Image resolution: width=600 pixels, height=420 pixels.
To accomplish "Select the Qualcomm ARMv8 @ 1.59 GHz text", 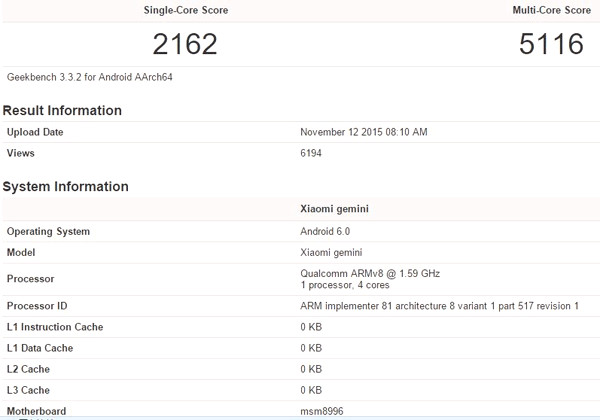I will click(x=369, y=273).
